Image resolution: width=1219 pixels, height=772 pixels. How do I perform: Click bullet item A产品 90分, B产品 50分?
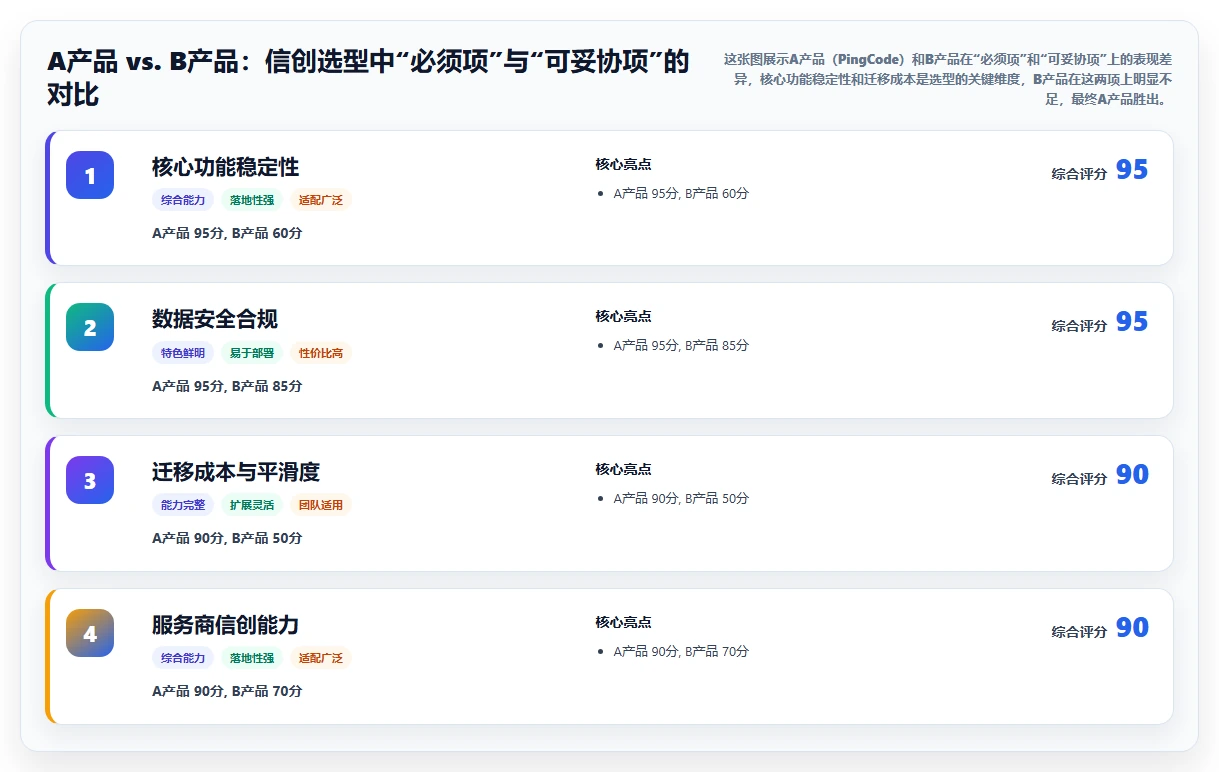(681, 498)
